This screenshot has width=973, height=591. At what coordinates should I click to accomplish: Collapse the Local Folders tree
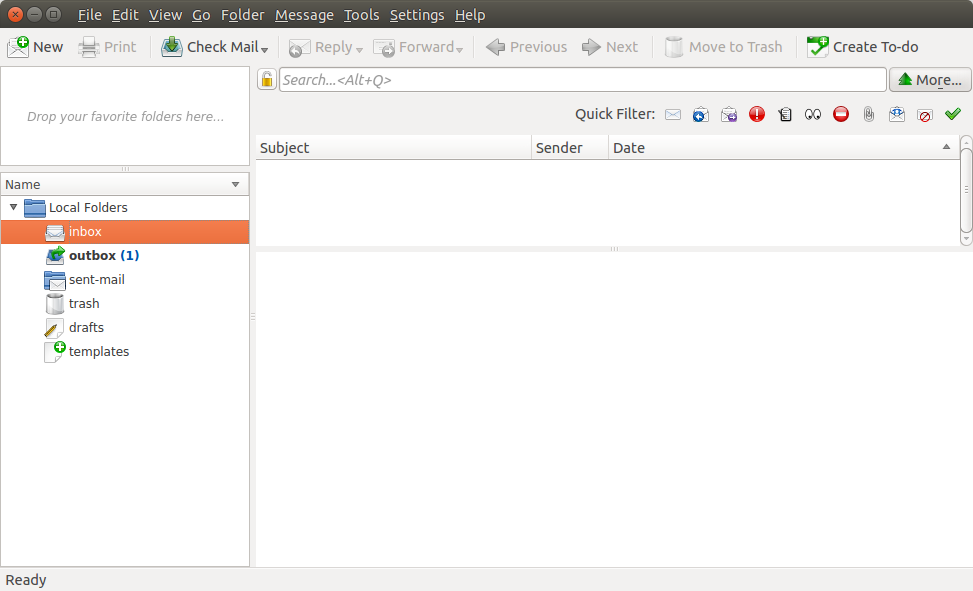14,208
